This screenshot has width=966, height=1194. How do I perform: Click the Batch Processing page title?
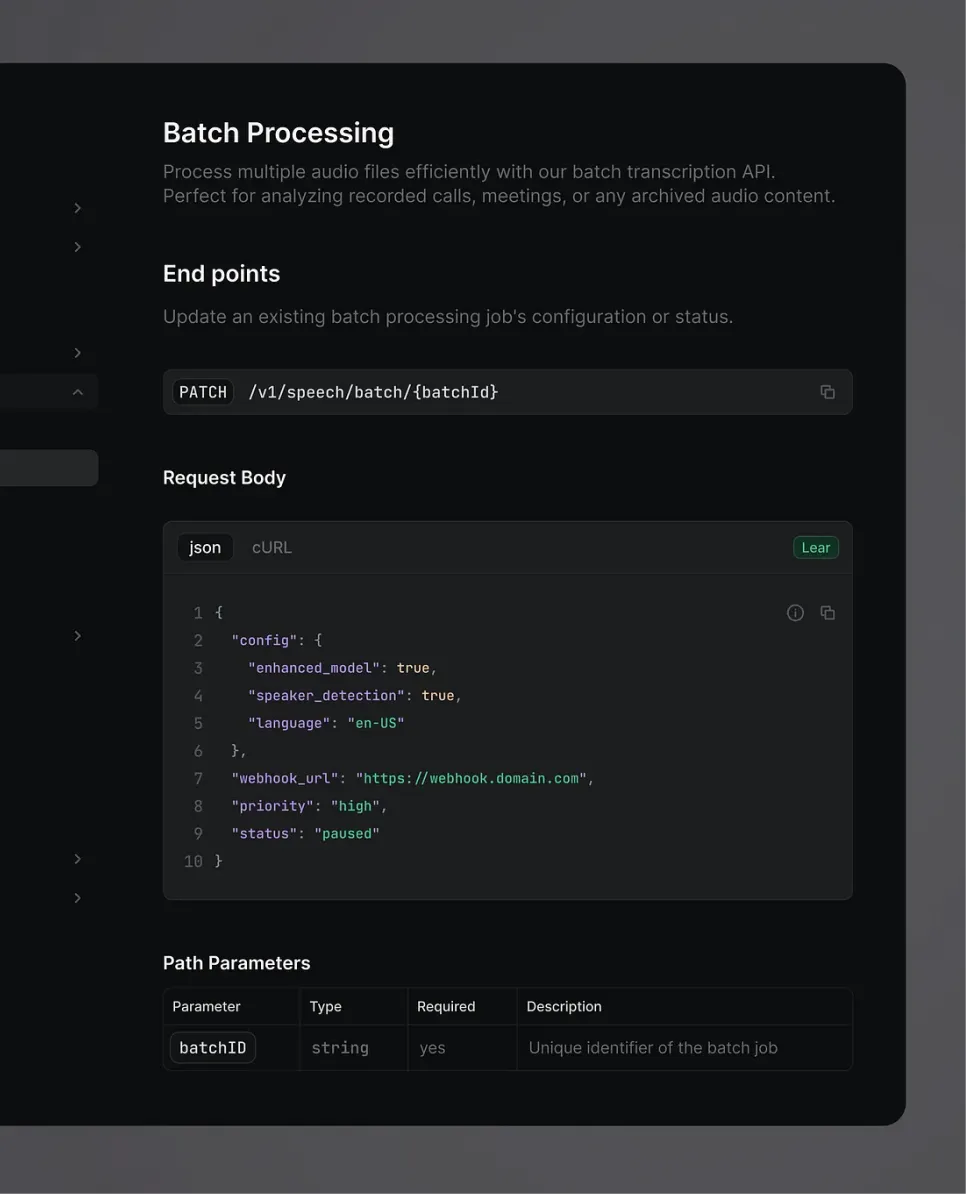[x=278, y=132]
